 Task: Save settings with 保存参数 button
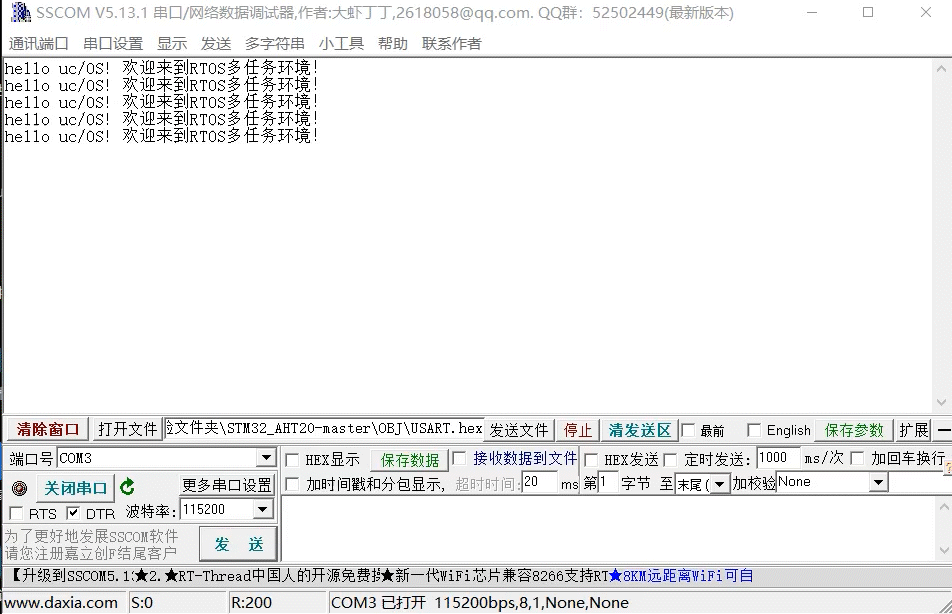[853, 429]
